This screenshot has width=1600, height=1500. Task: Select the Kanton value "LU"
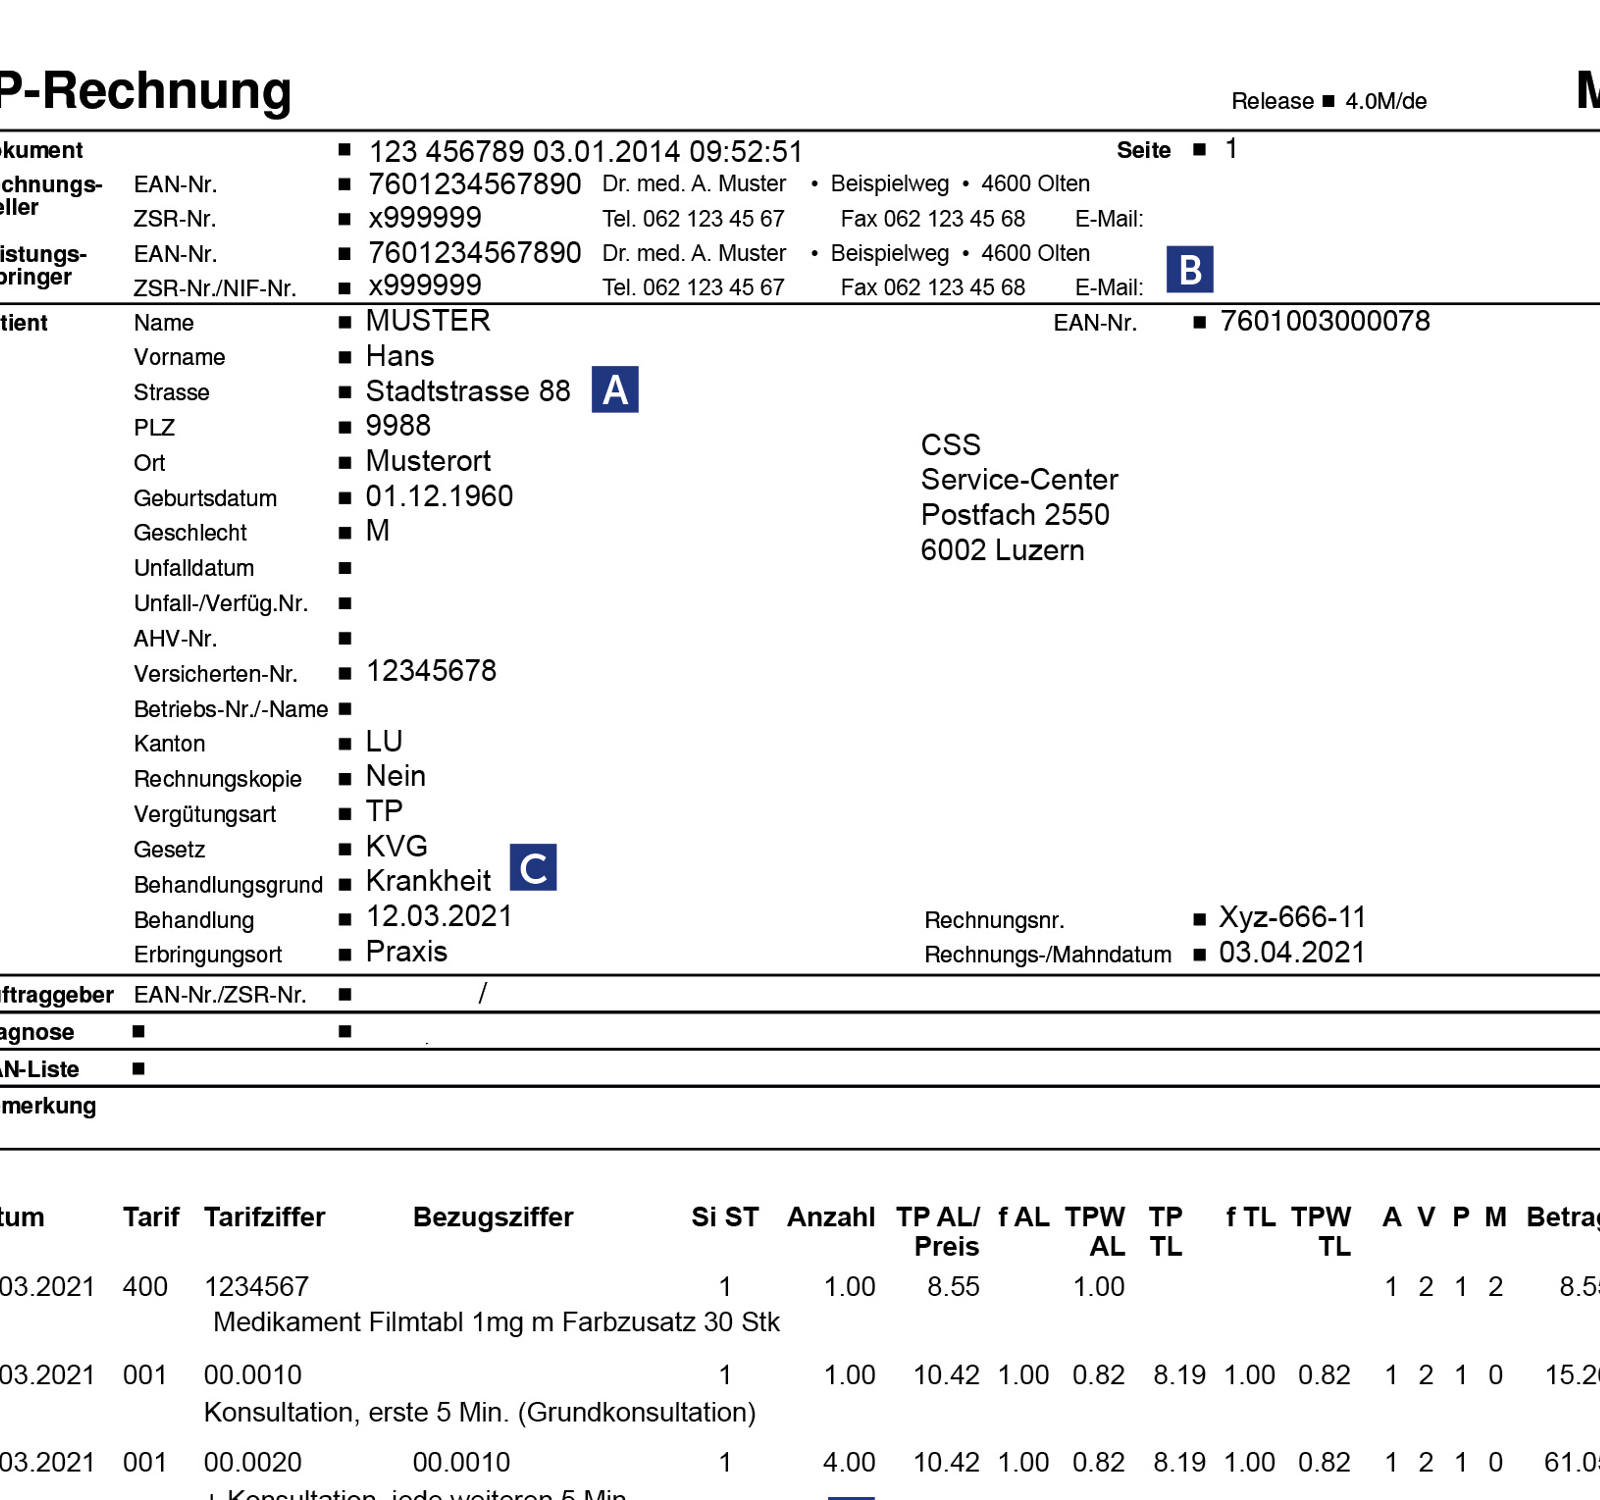click(x=384, y=741)
